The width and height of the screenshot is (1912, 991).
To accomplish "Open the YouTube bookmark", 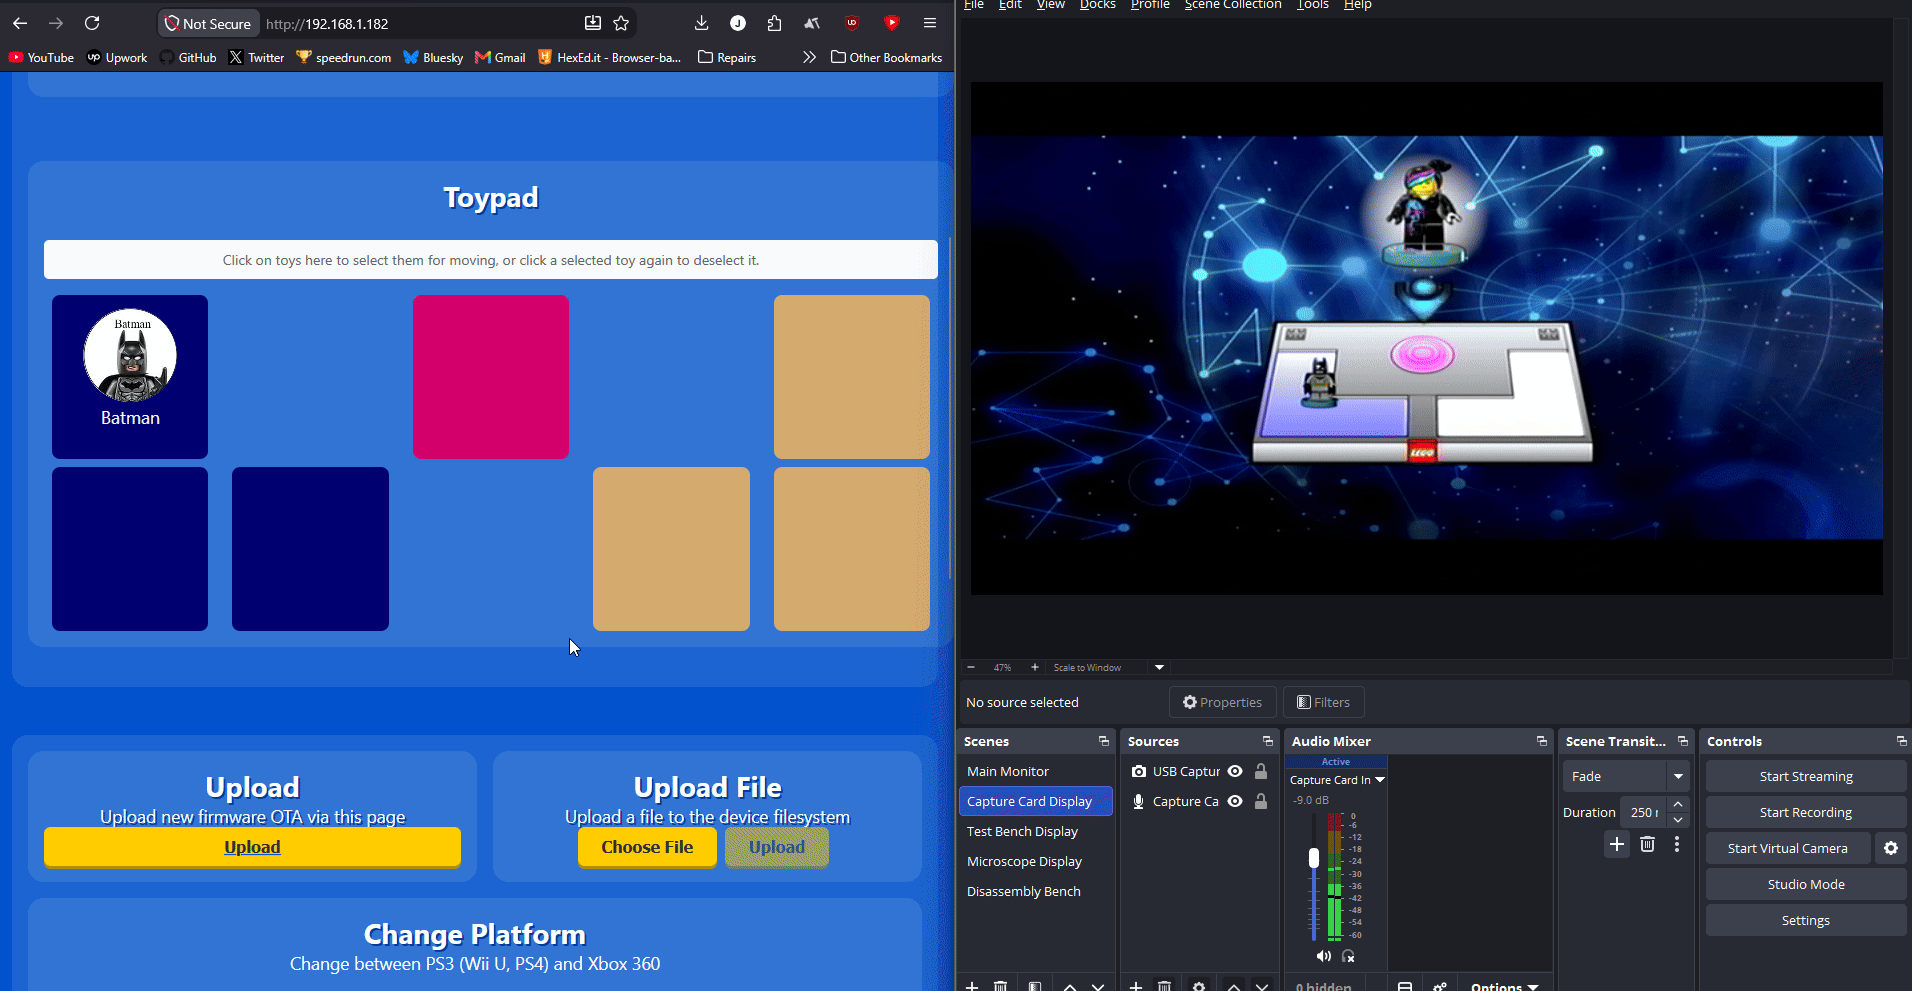I will click(x=42, y=57).
